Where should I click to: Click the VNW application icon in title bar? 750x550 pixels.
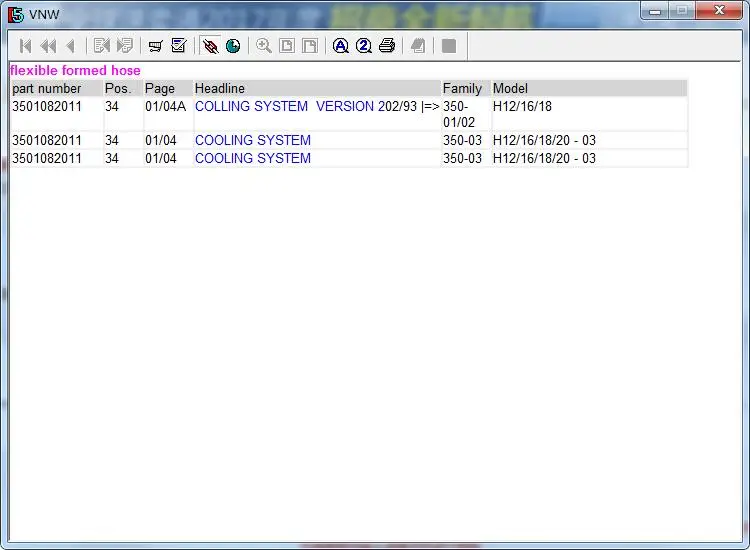[16, 15]
